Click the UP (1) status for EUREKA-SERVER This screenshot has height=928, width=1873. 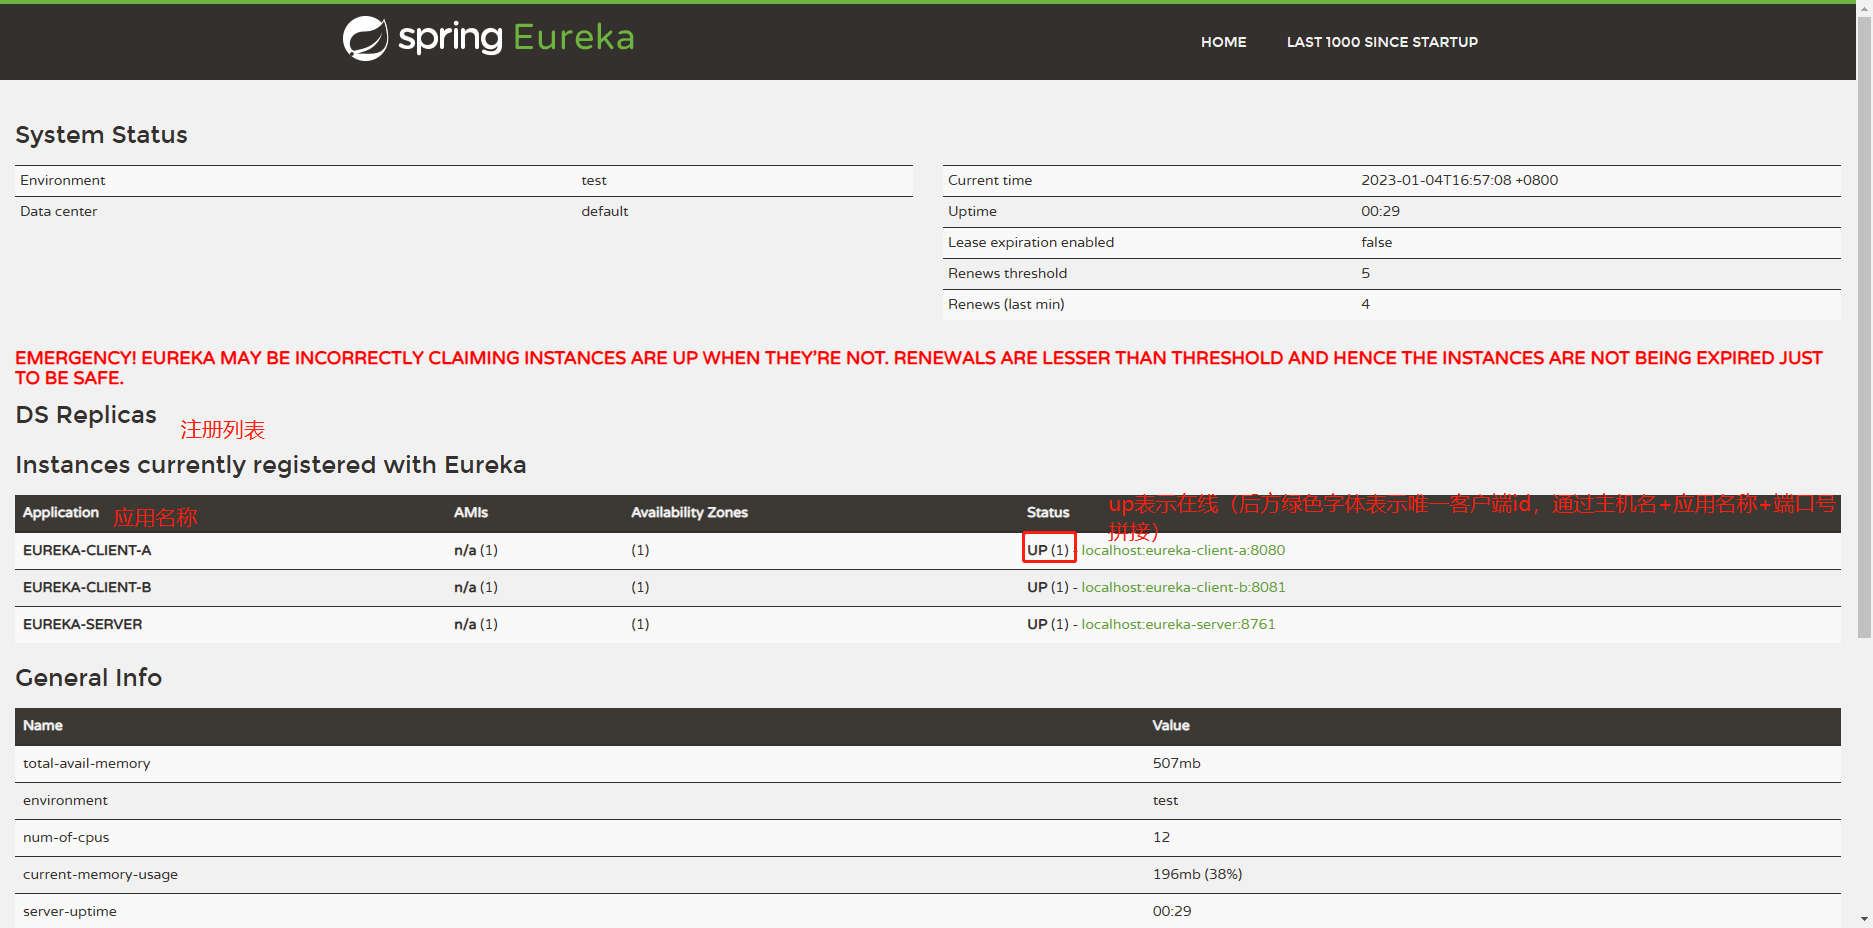pos(1048,624)
